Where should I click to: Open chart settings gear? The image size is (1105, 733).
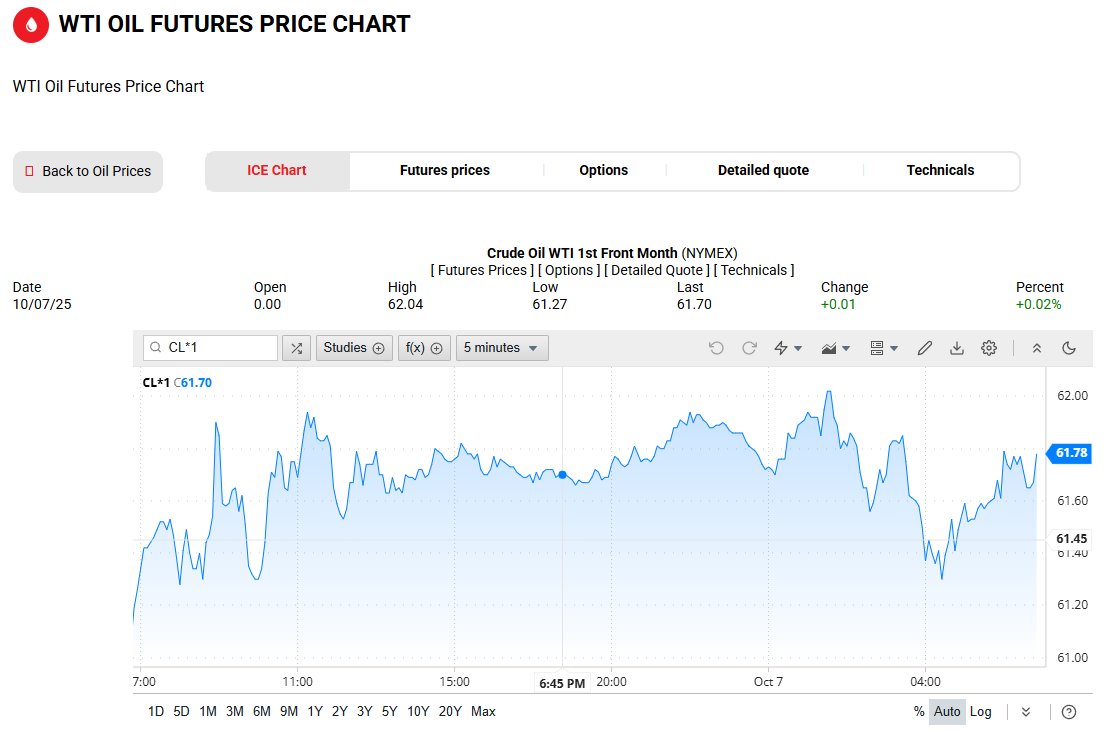click(x=989, y=348)
